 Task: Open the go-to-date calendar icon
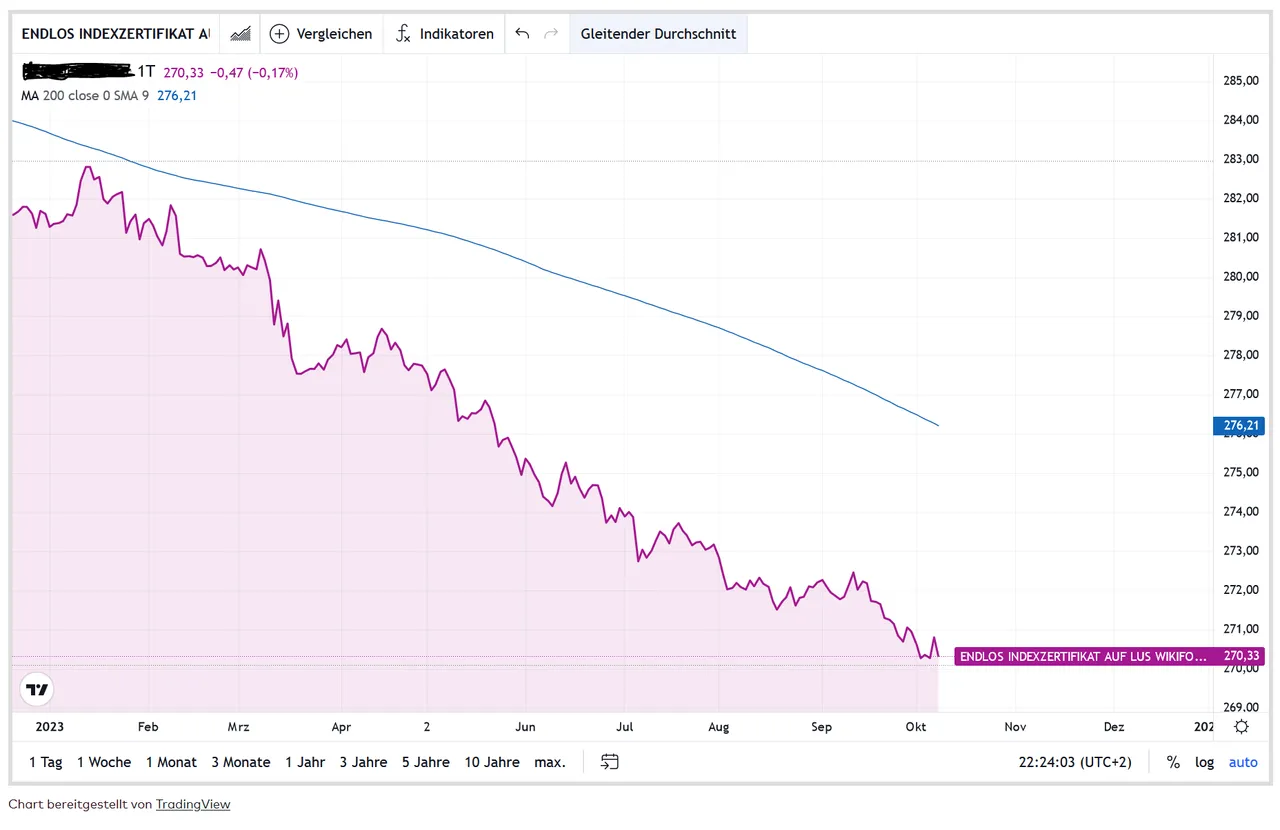610,762
